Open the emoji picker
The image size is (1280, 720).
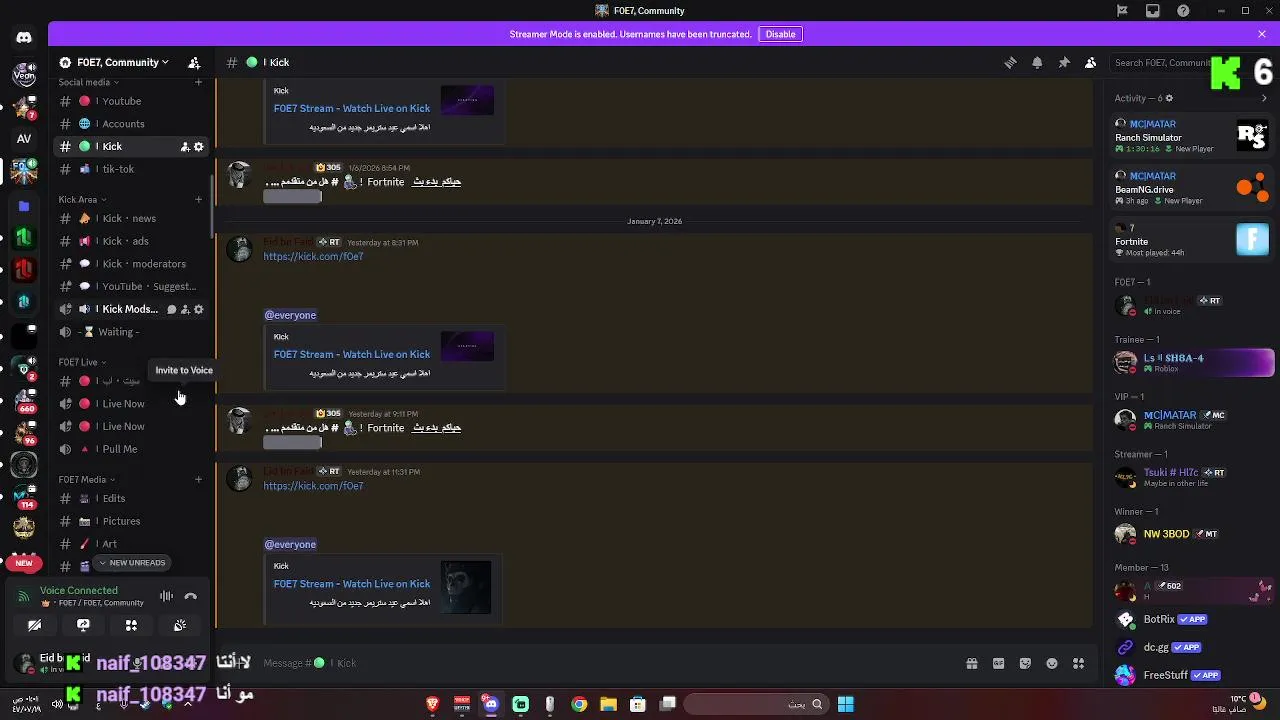tap(1051, 663)
